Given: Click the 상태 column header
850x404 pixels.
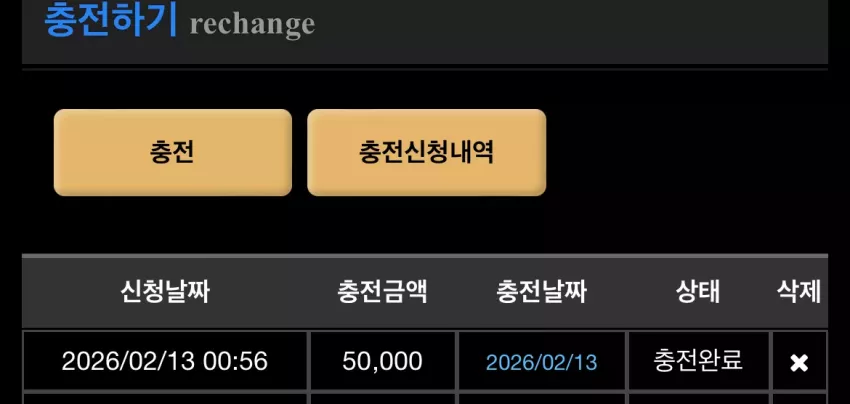Looking at the screenshot, I should pos(698,292).
